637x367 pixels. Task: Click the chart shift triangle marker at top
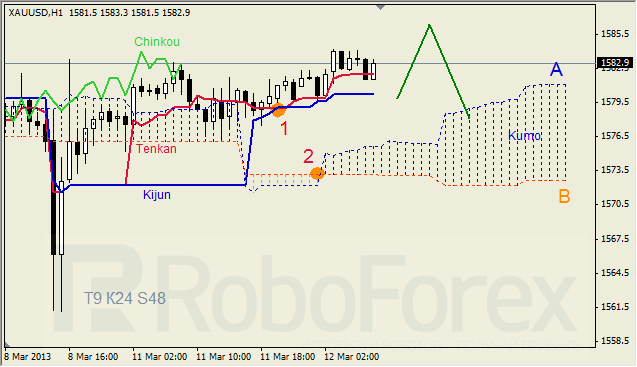point(380,7)
